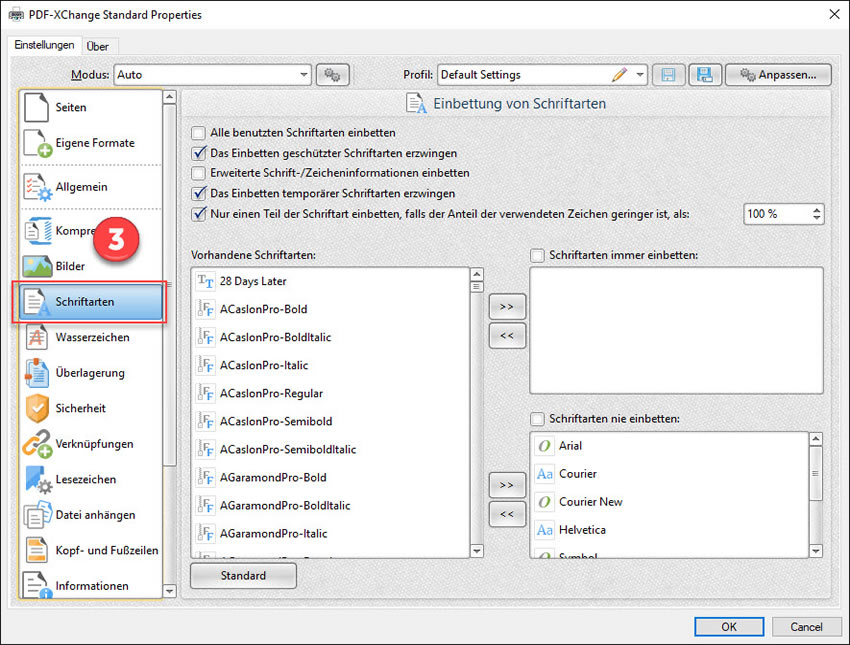Select the ACaslonPro-Bold font
The image size is (850, 645).
pos(330,309)
